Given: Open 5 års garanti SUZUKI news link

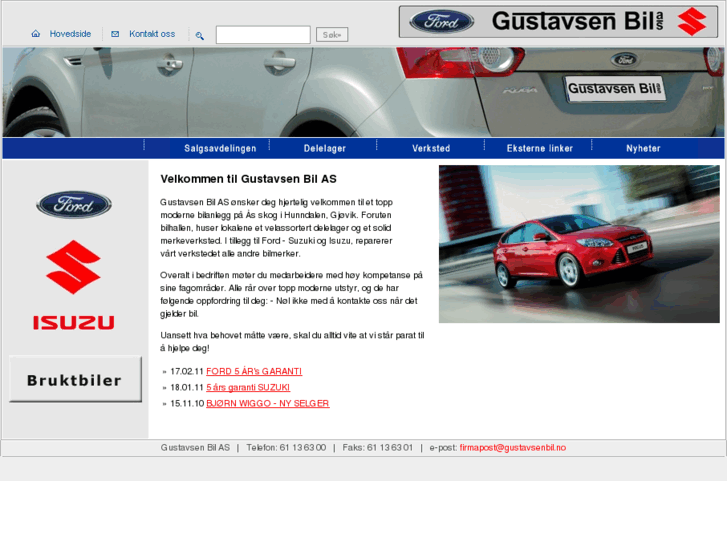Looking at the screenshot, I should (248, 387).
